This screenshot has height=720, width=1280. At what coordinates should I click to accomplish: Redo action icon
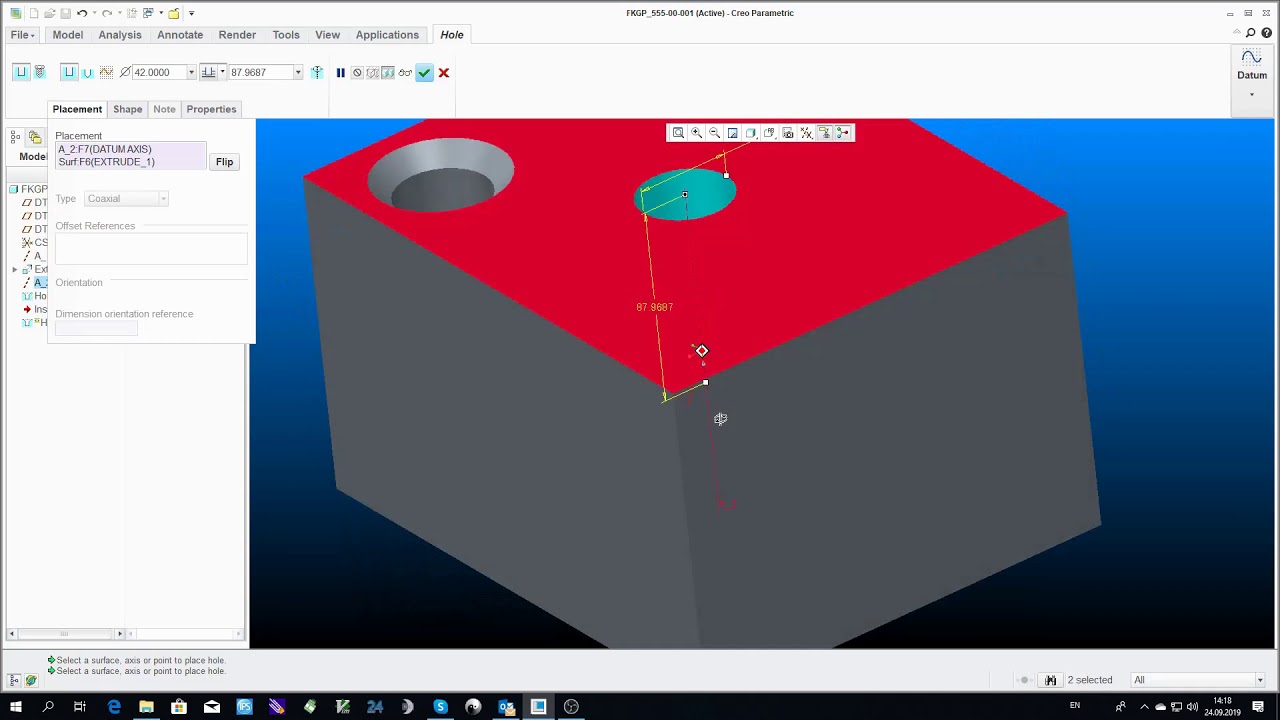(107, 13)
